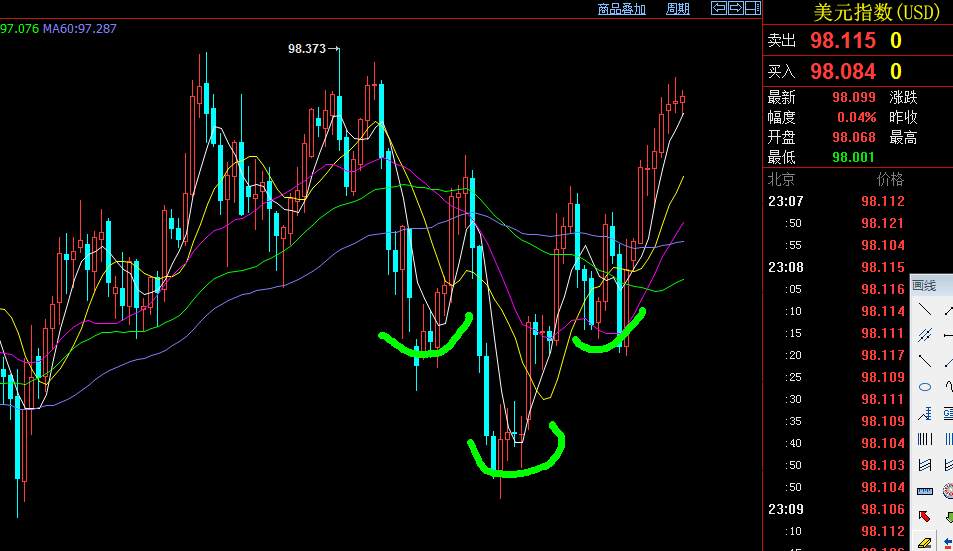Click the 北京 time column header
This screenshot has width=953, height=551.
[x=781, y=179]
